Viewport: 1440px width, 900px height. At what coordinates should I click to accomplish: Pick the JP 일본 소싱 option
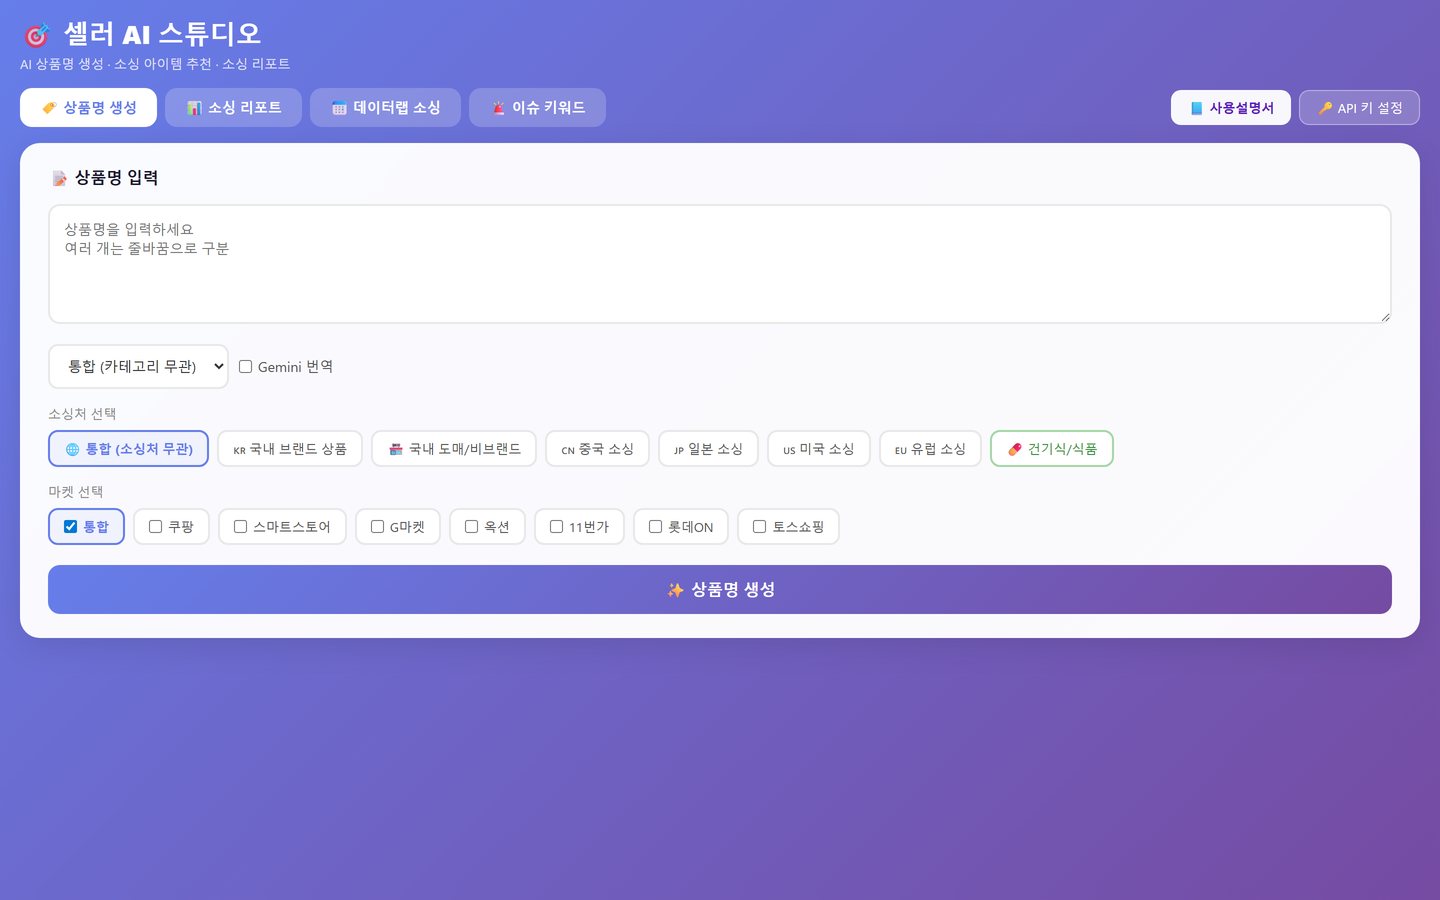tap(708, 449)
